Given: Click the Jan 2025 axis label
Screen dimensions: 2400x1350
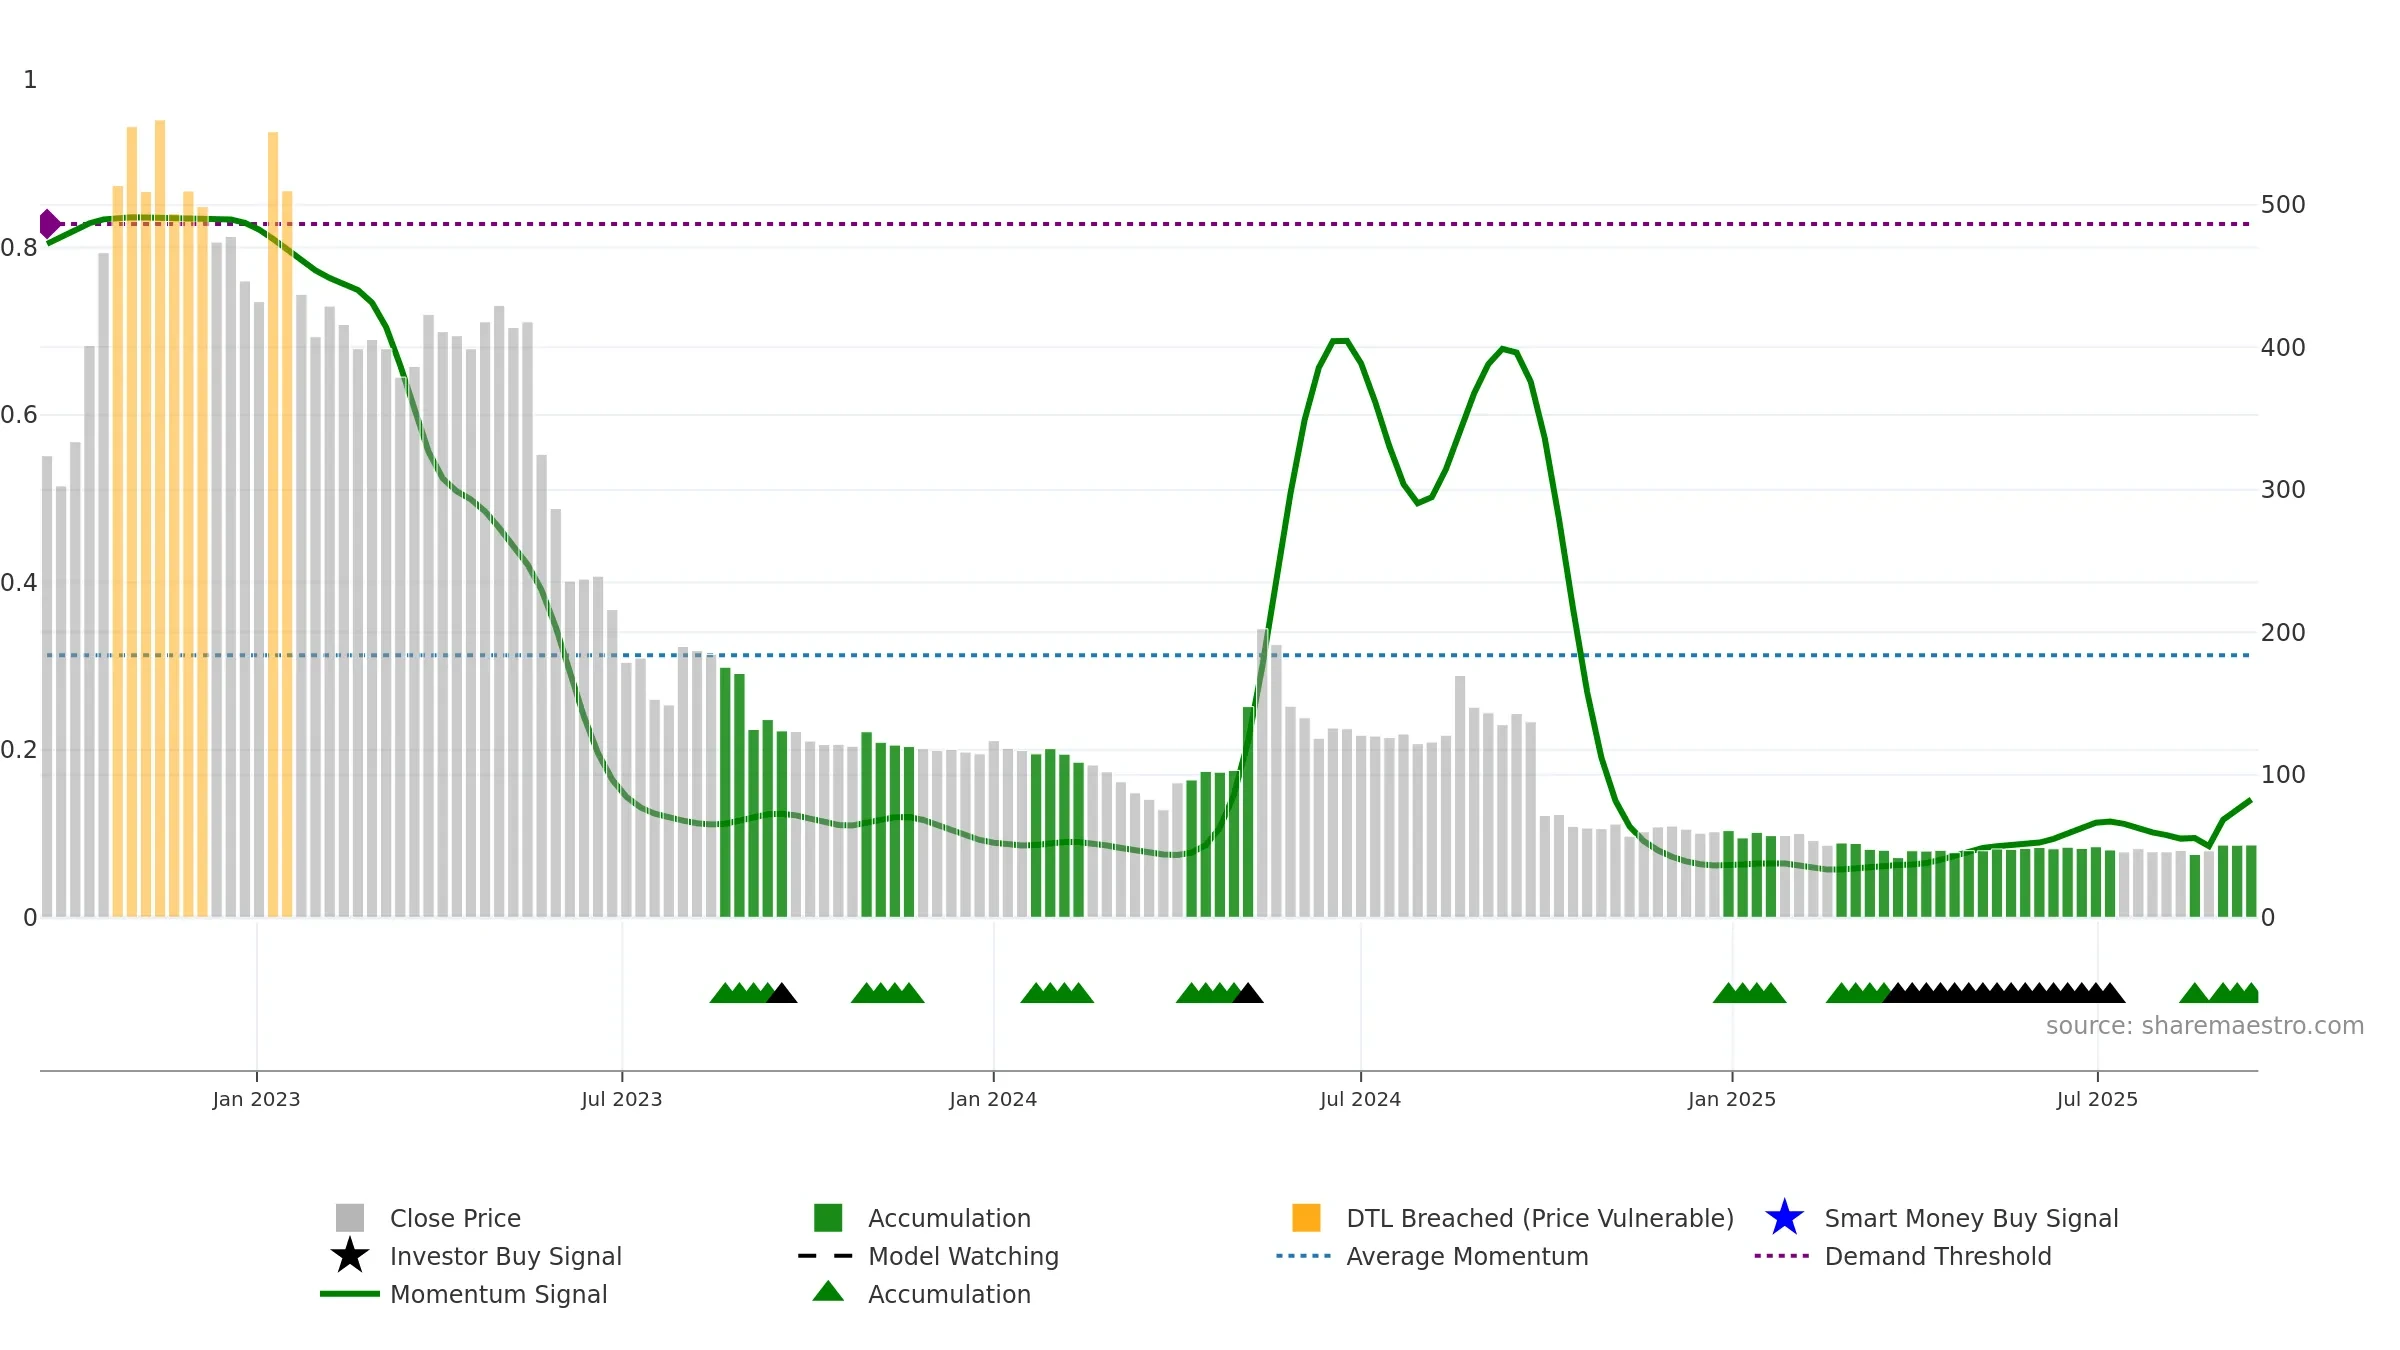Looking at the screenshot, I should click(x=1732, y=1100).
